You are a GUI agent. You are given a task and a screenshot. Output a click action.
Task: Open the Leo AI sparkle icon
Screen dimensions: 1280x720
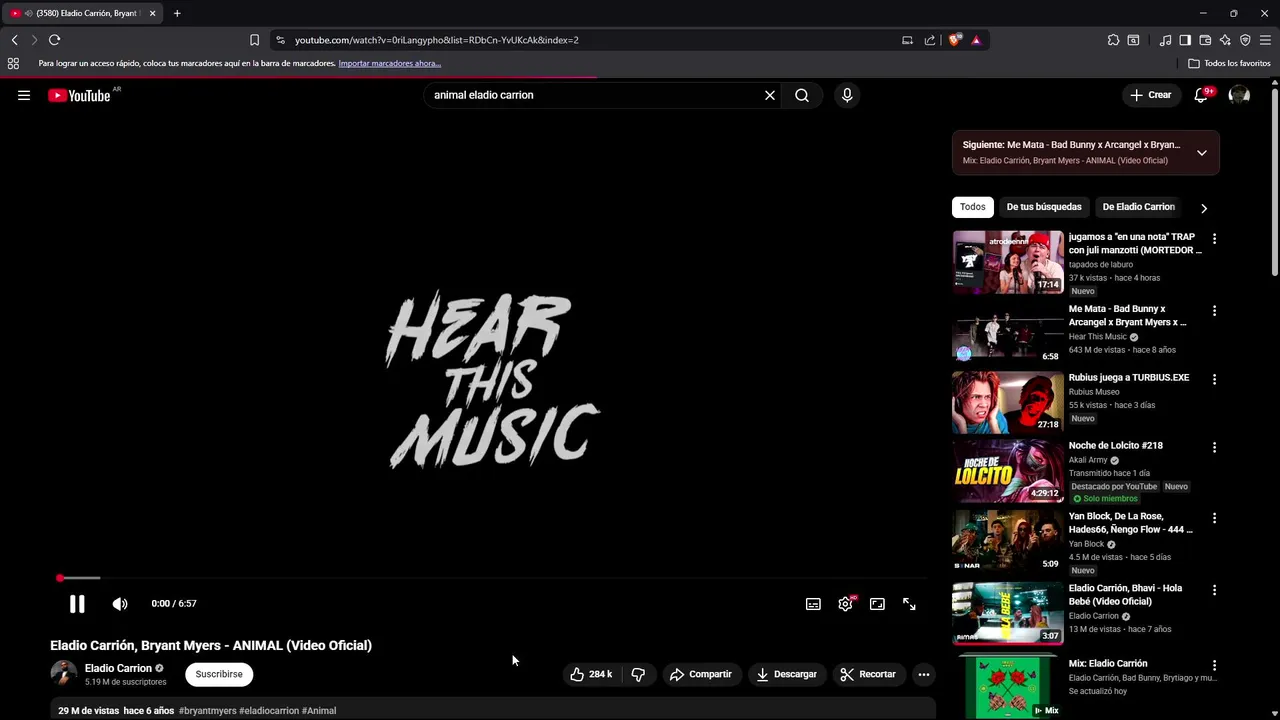click(1225, 40)
